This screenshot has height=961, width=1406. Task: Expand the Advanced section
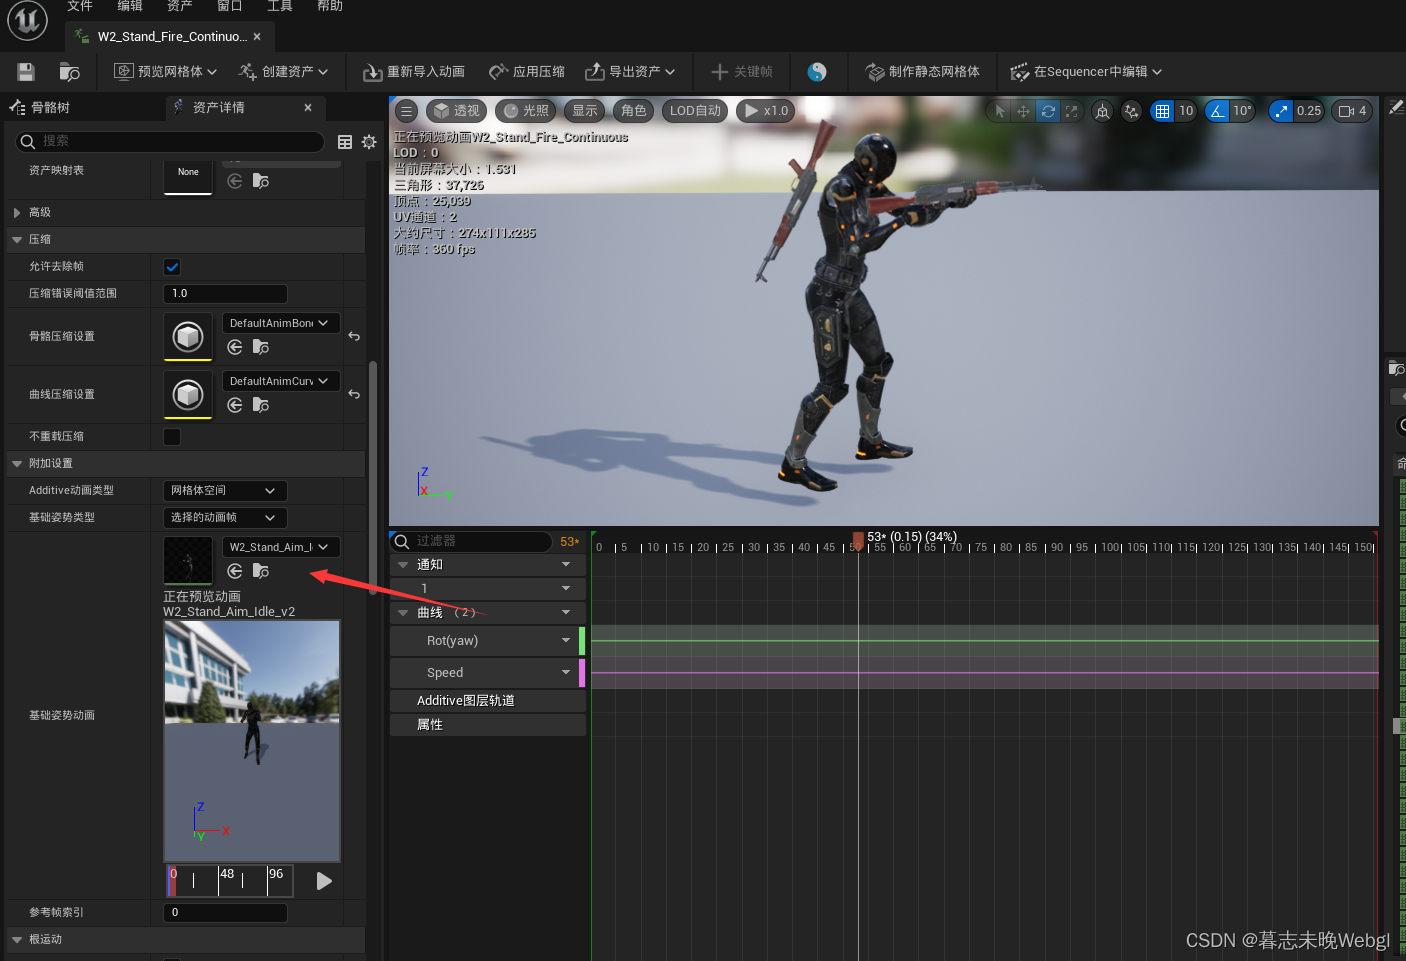17,213
